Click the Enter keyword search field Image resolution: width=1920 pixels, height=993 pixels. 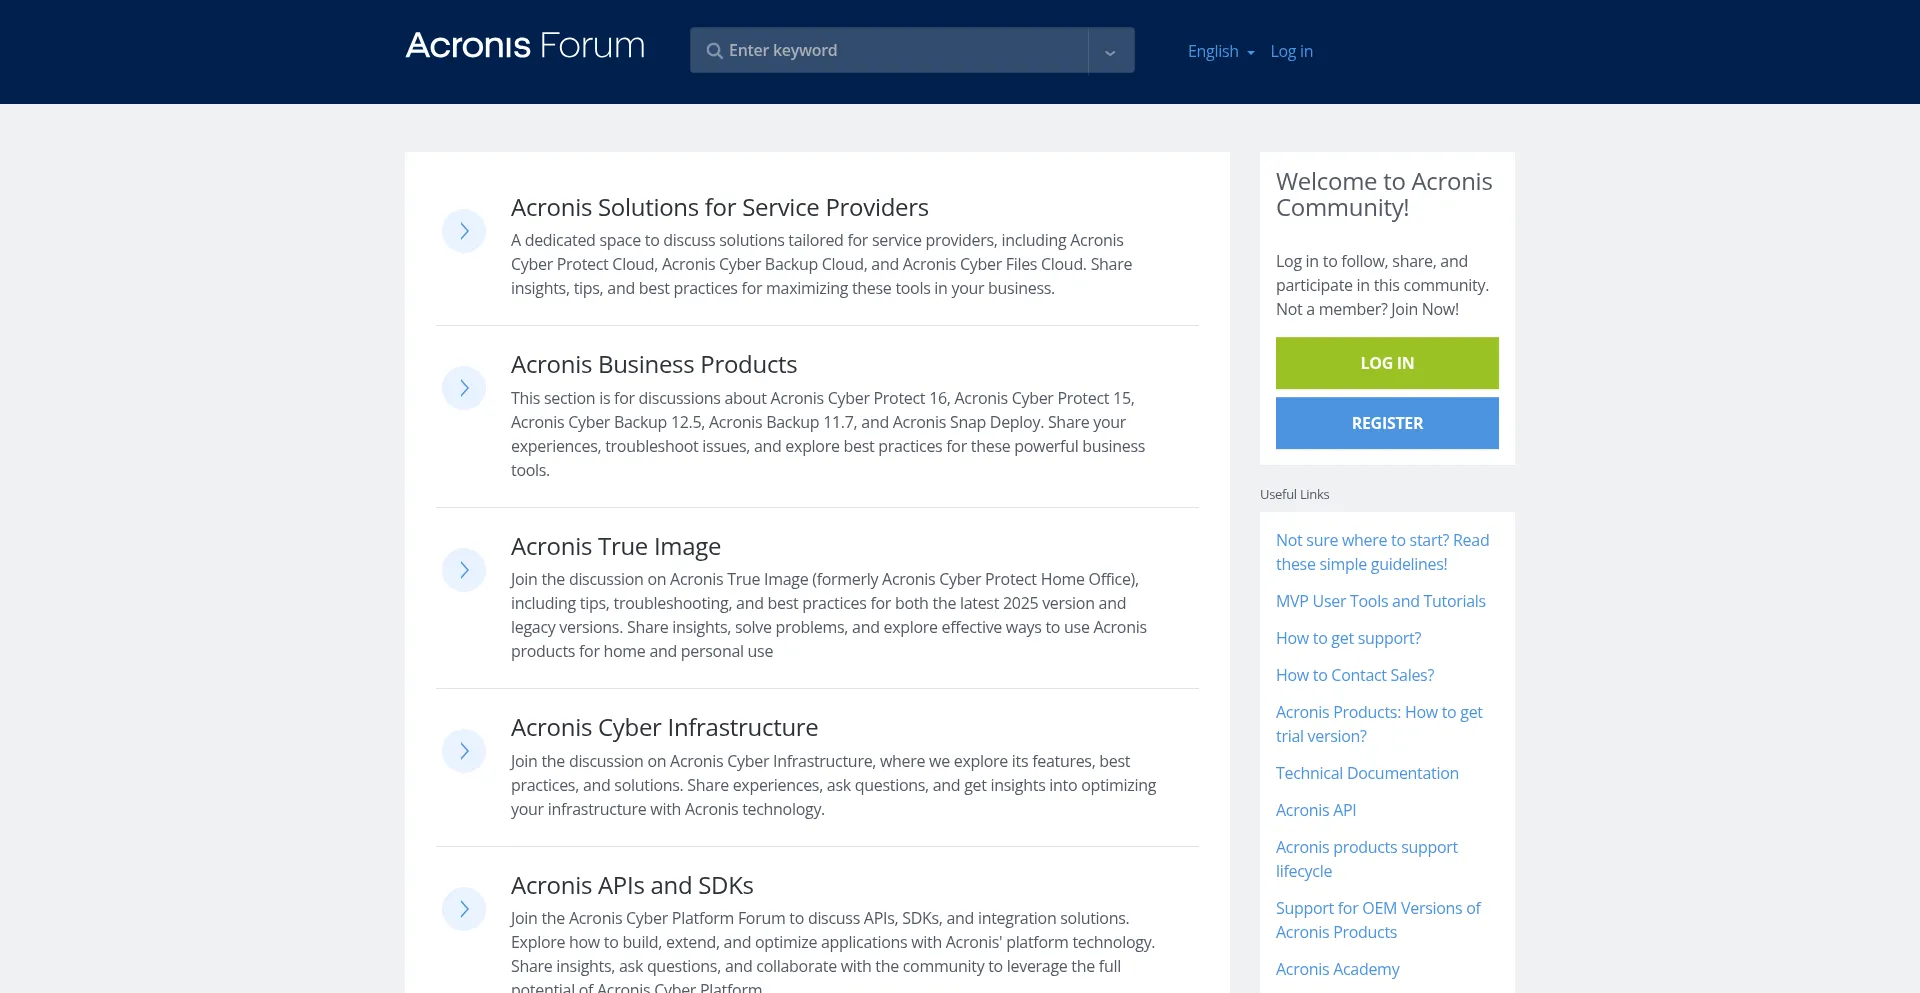pos(889,51)
